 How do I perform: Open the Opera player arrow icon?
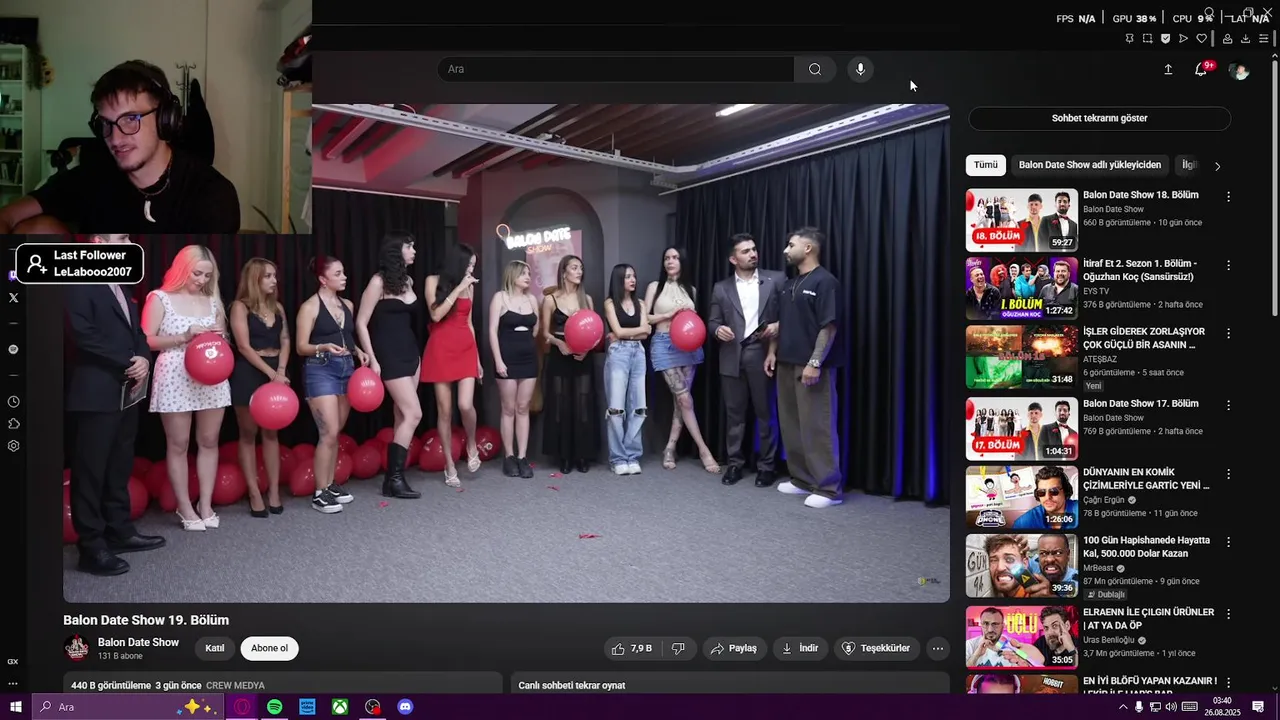[1183, 38]
